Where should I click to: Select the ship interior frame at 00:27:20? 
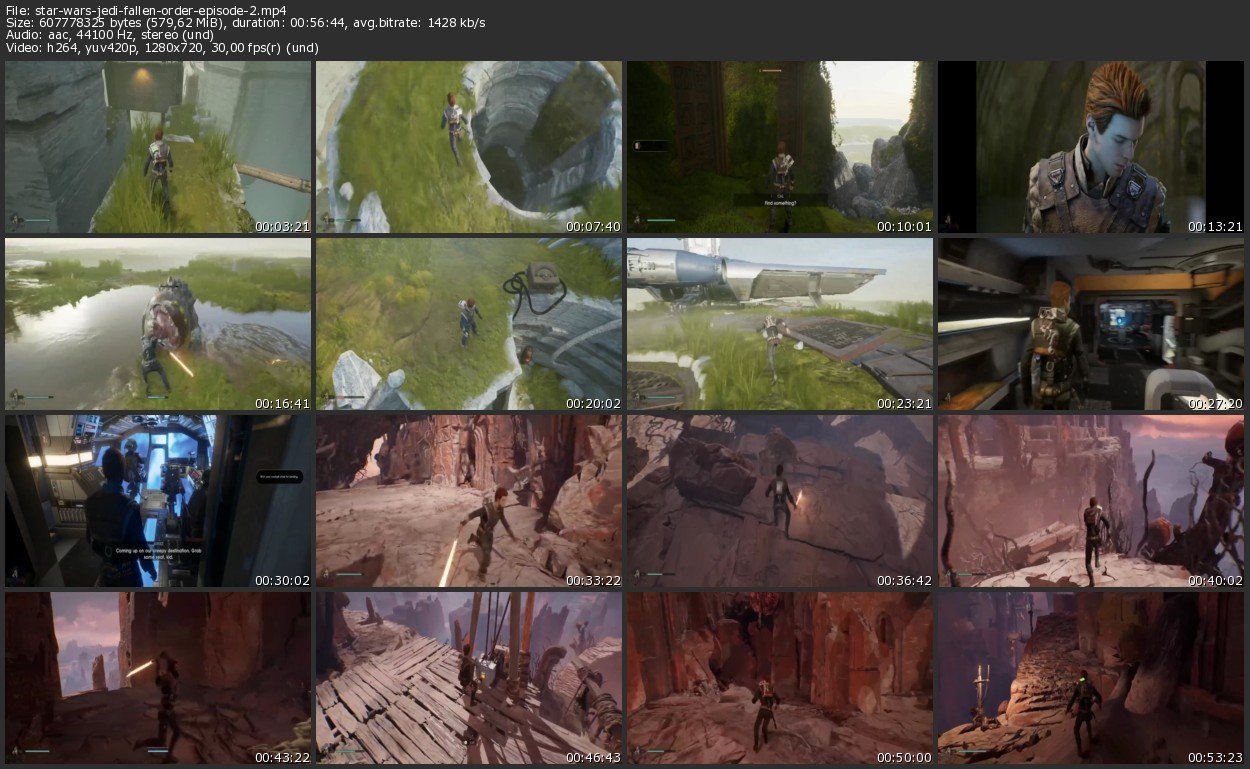coord(1091,324)
